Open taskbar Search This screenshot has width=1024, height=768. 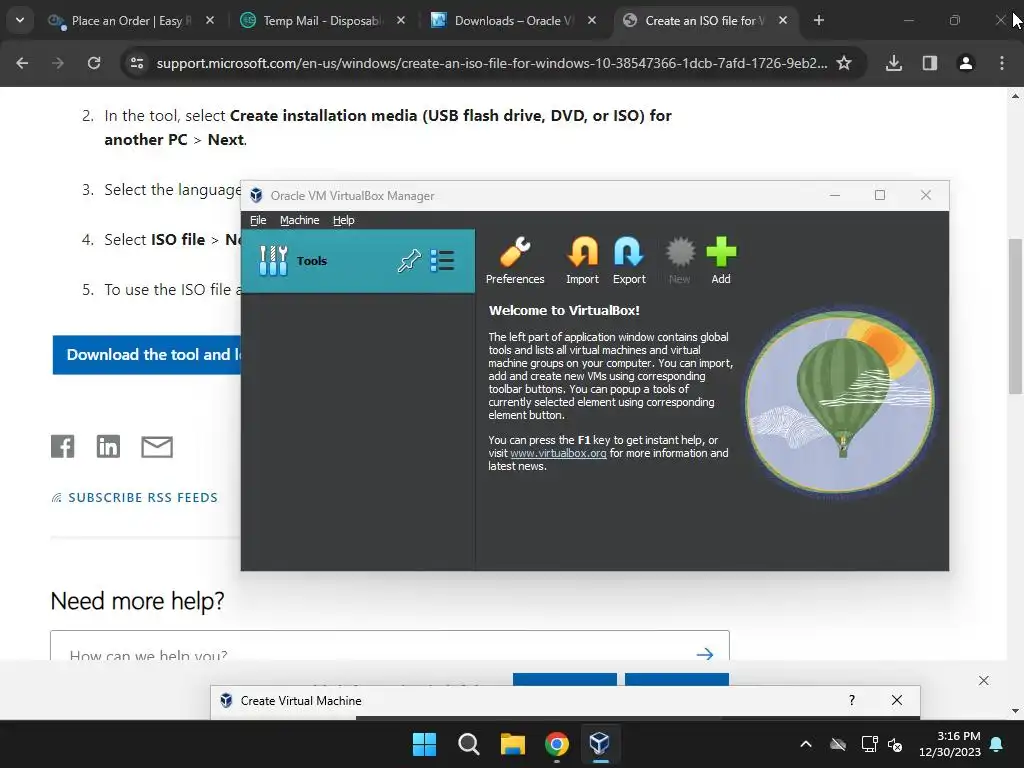tap(468, 744)
